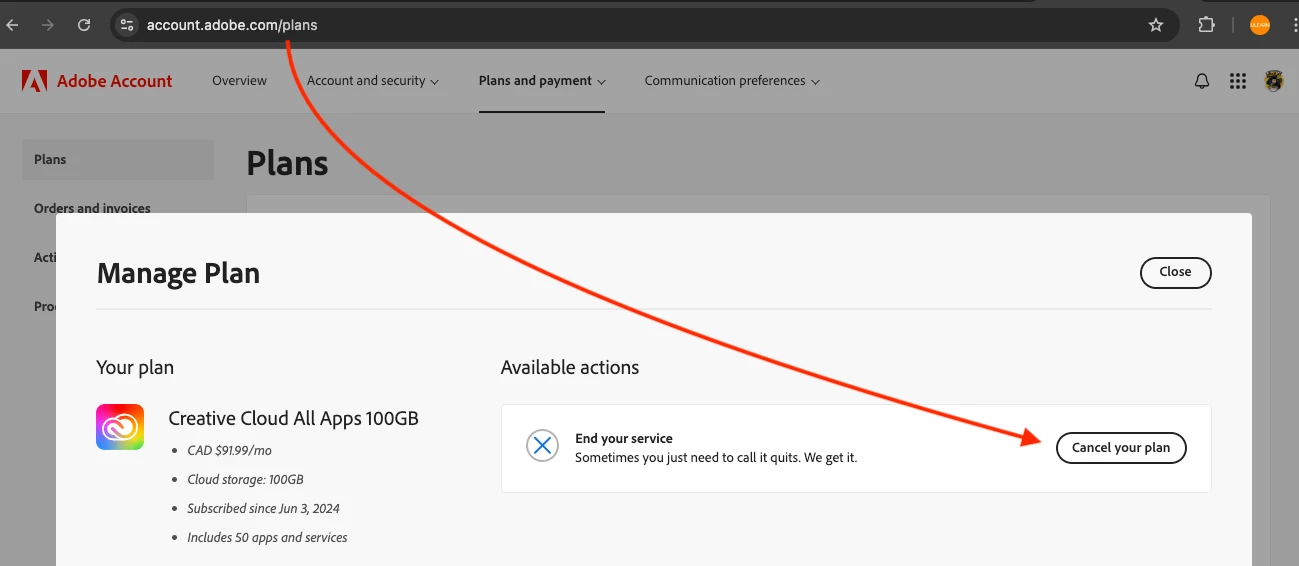The width and height of the screenshot is (1299, 566).
Task: Open Orders and invoices in the sidebar
Action: pyautogui.click(x=92, y=208)
